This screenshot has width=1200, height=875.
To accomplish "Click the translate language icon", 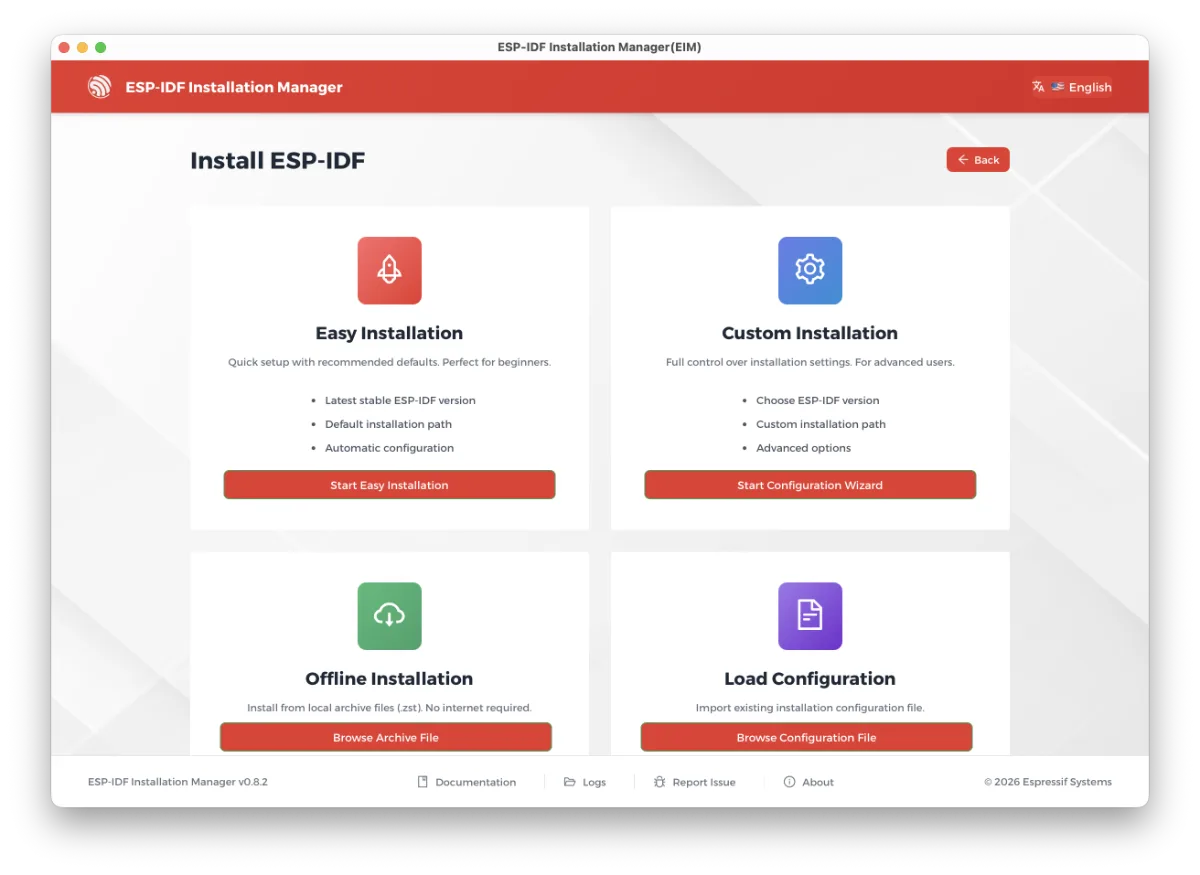I will 1038,87.
